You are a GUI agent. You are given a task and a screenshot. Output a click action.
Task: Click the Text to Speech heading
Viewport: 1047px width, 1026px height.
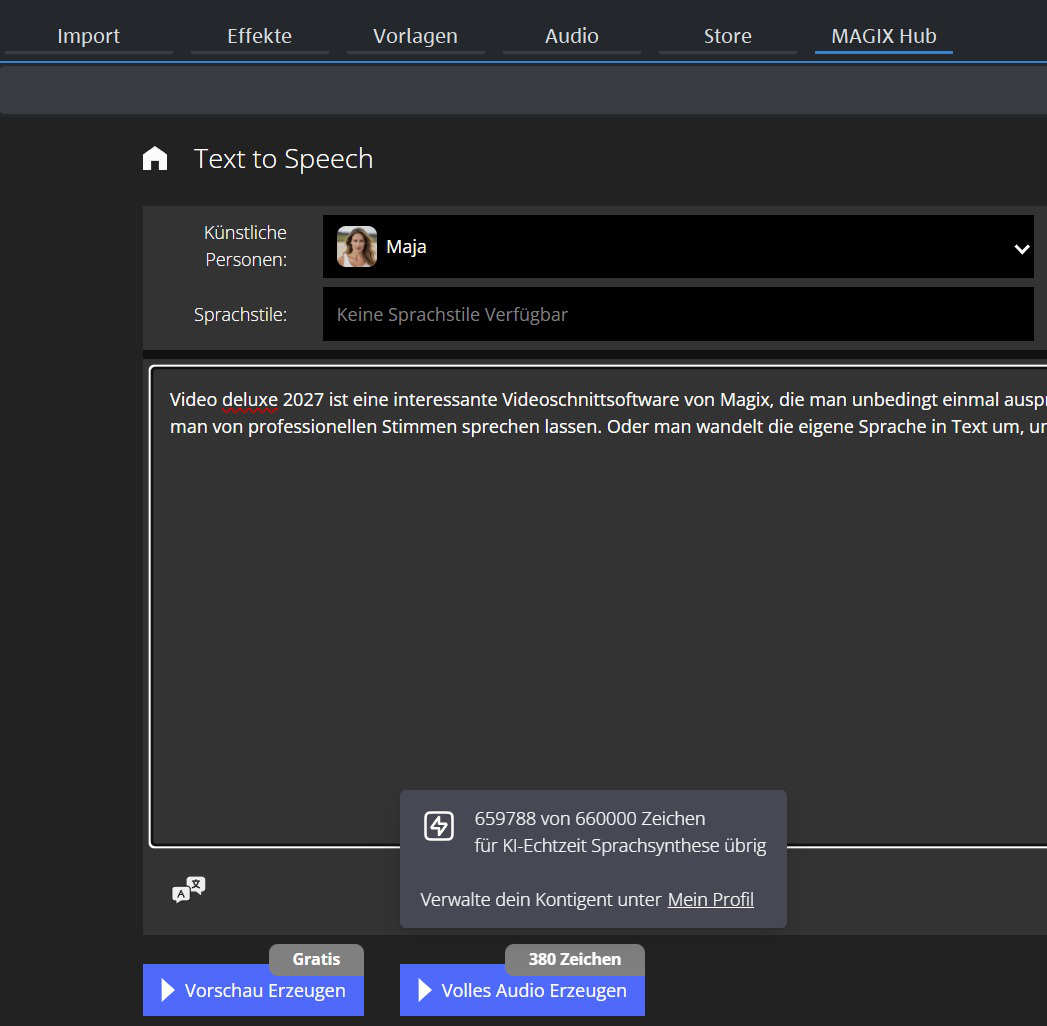point(283,159)
